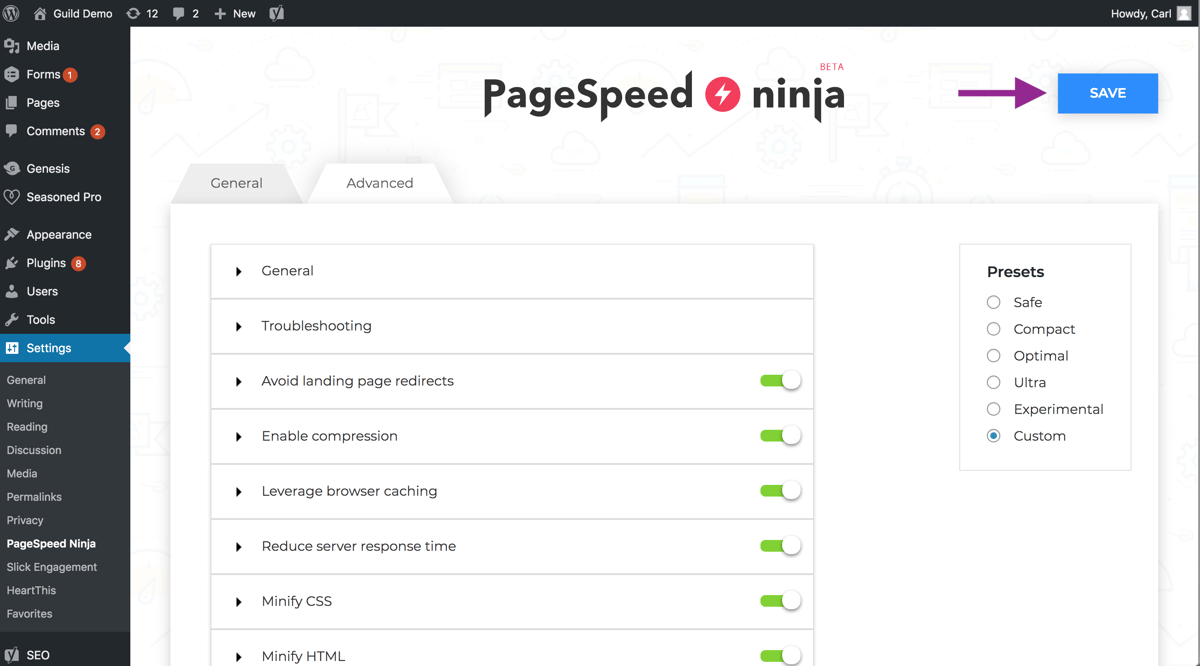1200x666 pixels.
Task: Turn off the Enable compression switch
Action: point(781,436)
